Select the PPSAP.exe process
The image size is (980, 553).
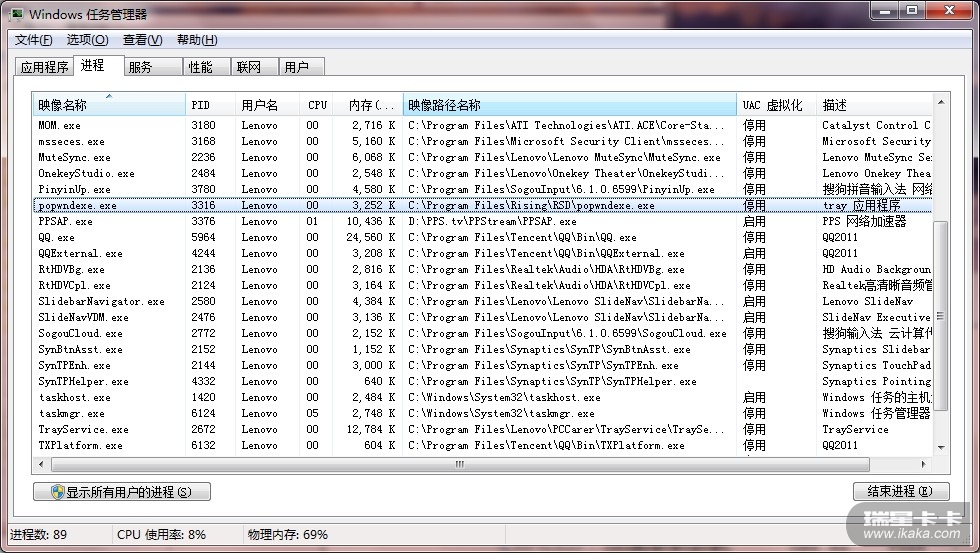[x=482, y=221]
